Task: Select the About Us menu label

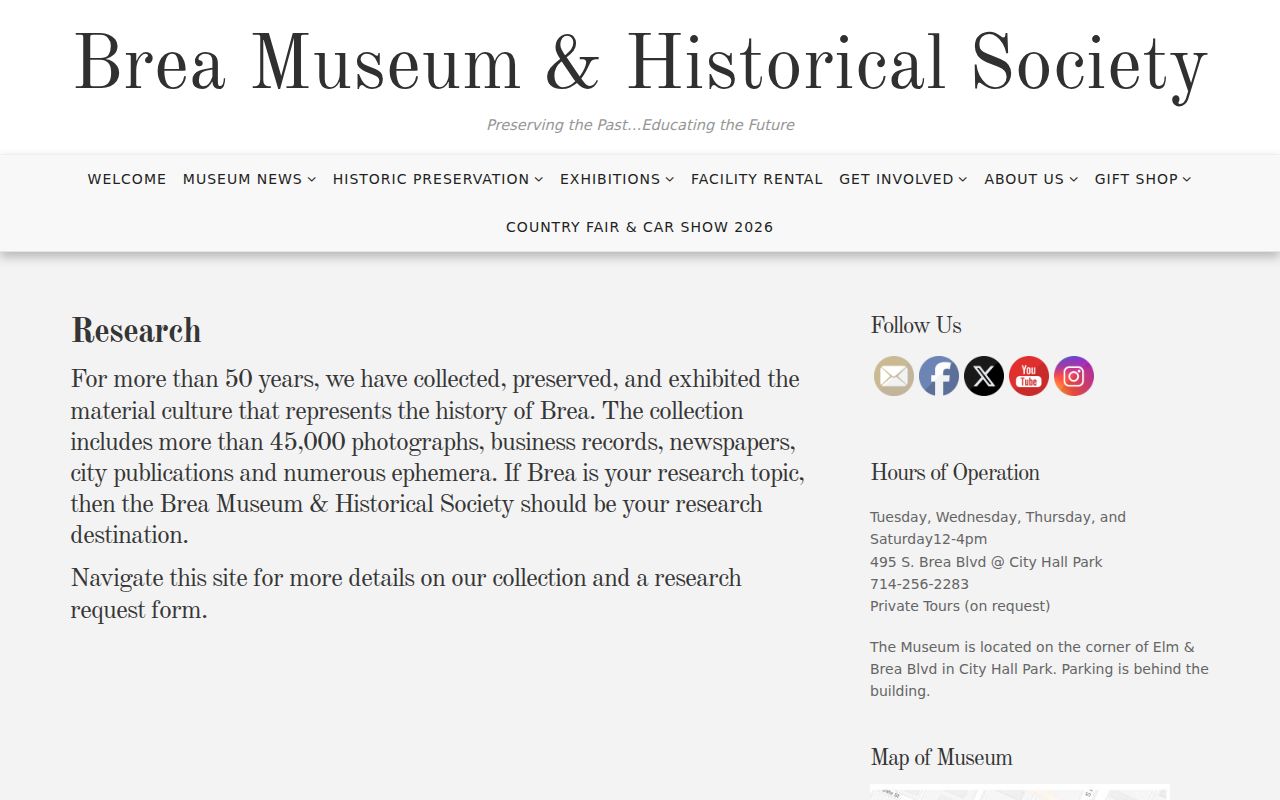Action: coord(1024,179)
